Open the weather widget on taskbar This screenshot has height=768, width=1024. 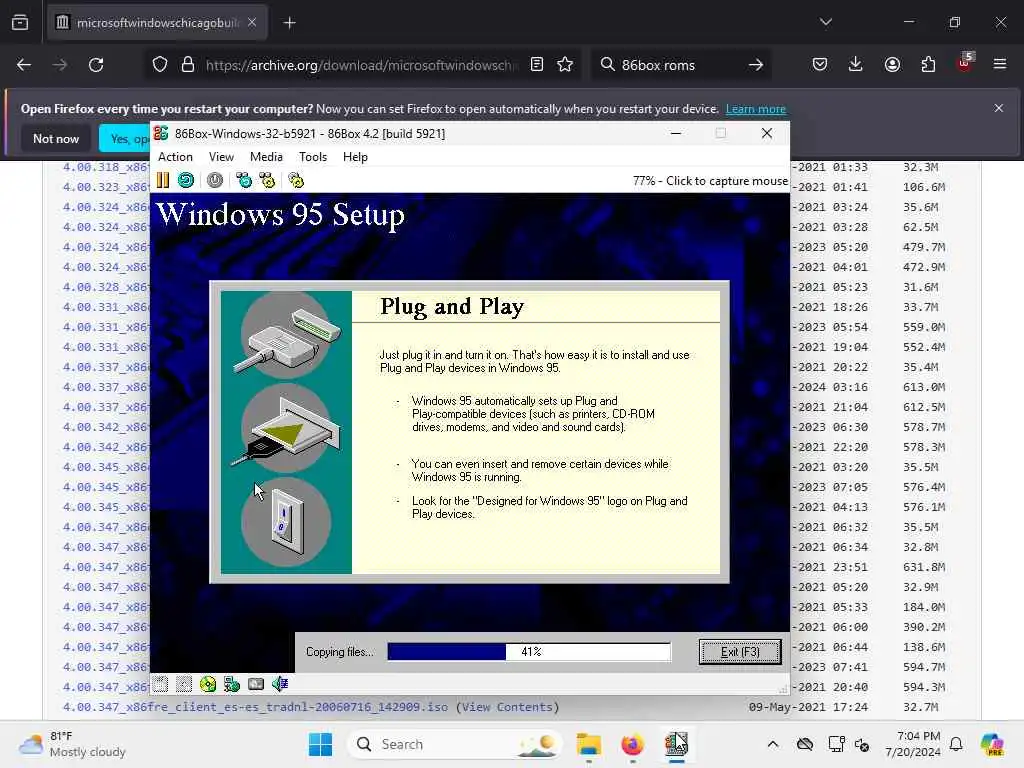click(x=72, y=744)
